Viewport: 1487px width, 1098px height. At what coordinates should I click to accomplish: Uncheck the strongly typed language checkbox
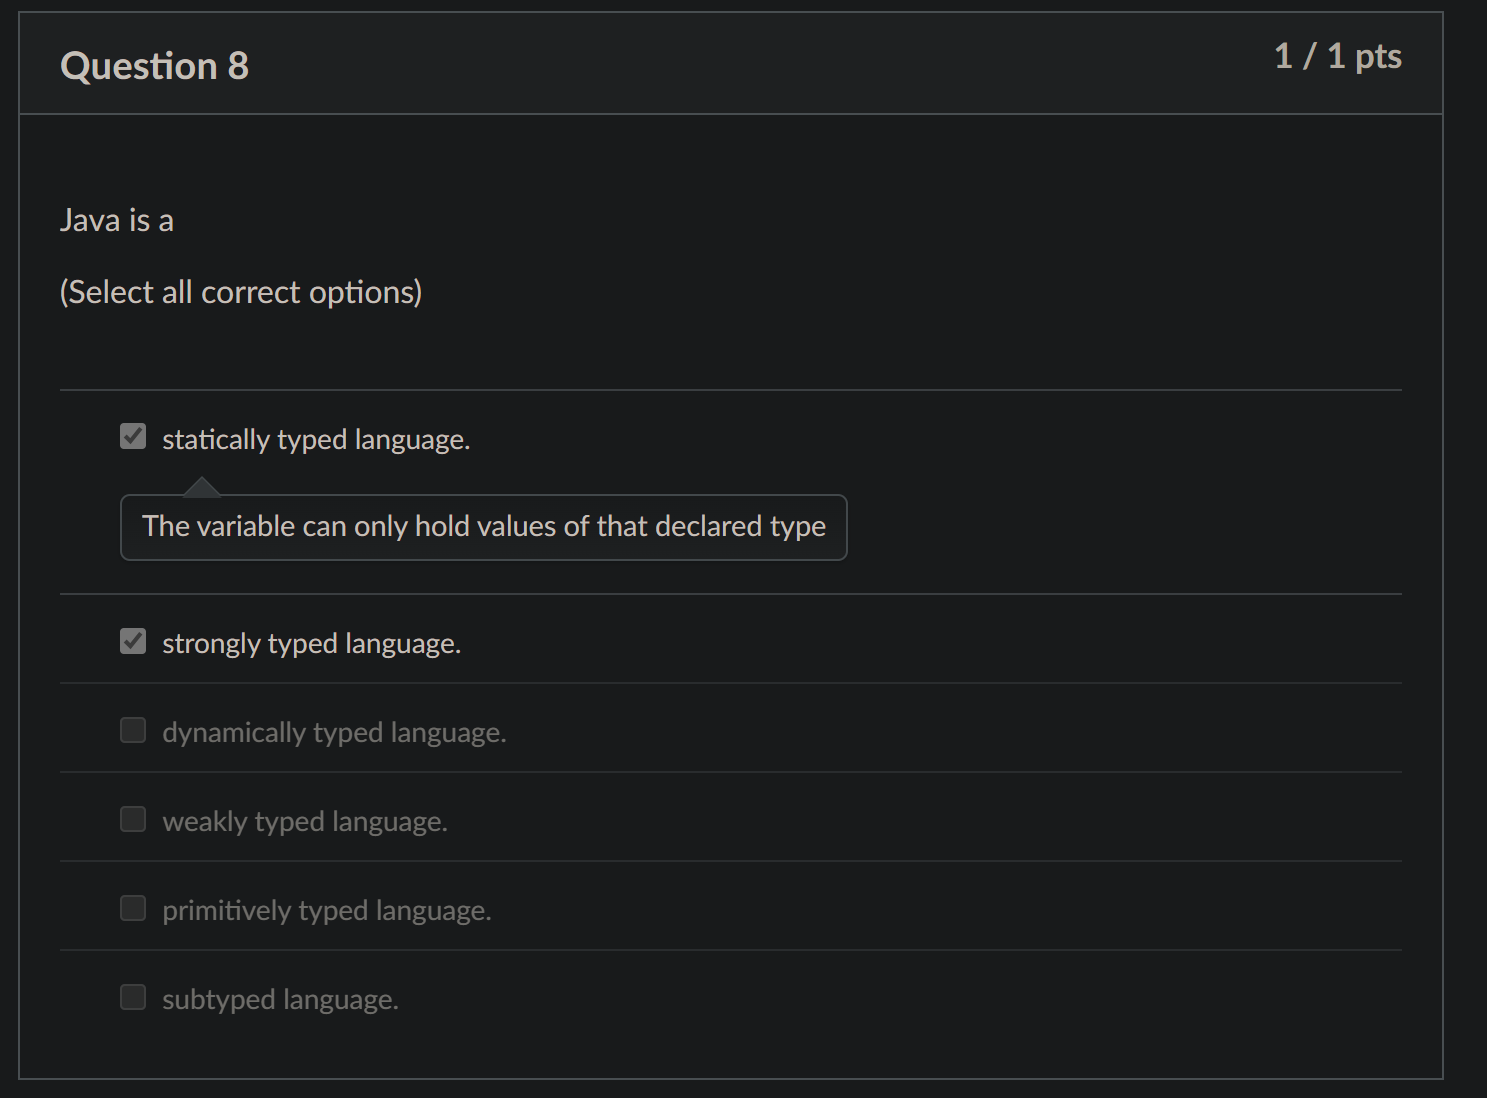133,641
